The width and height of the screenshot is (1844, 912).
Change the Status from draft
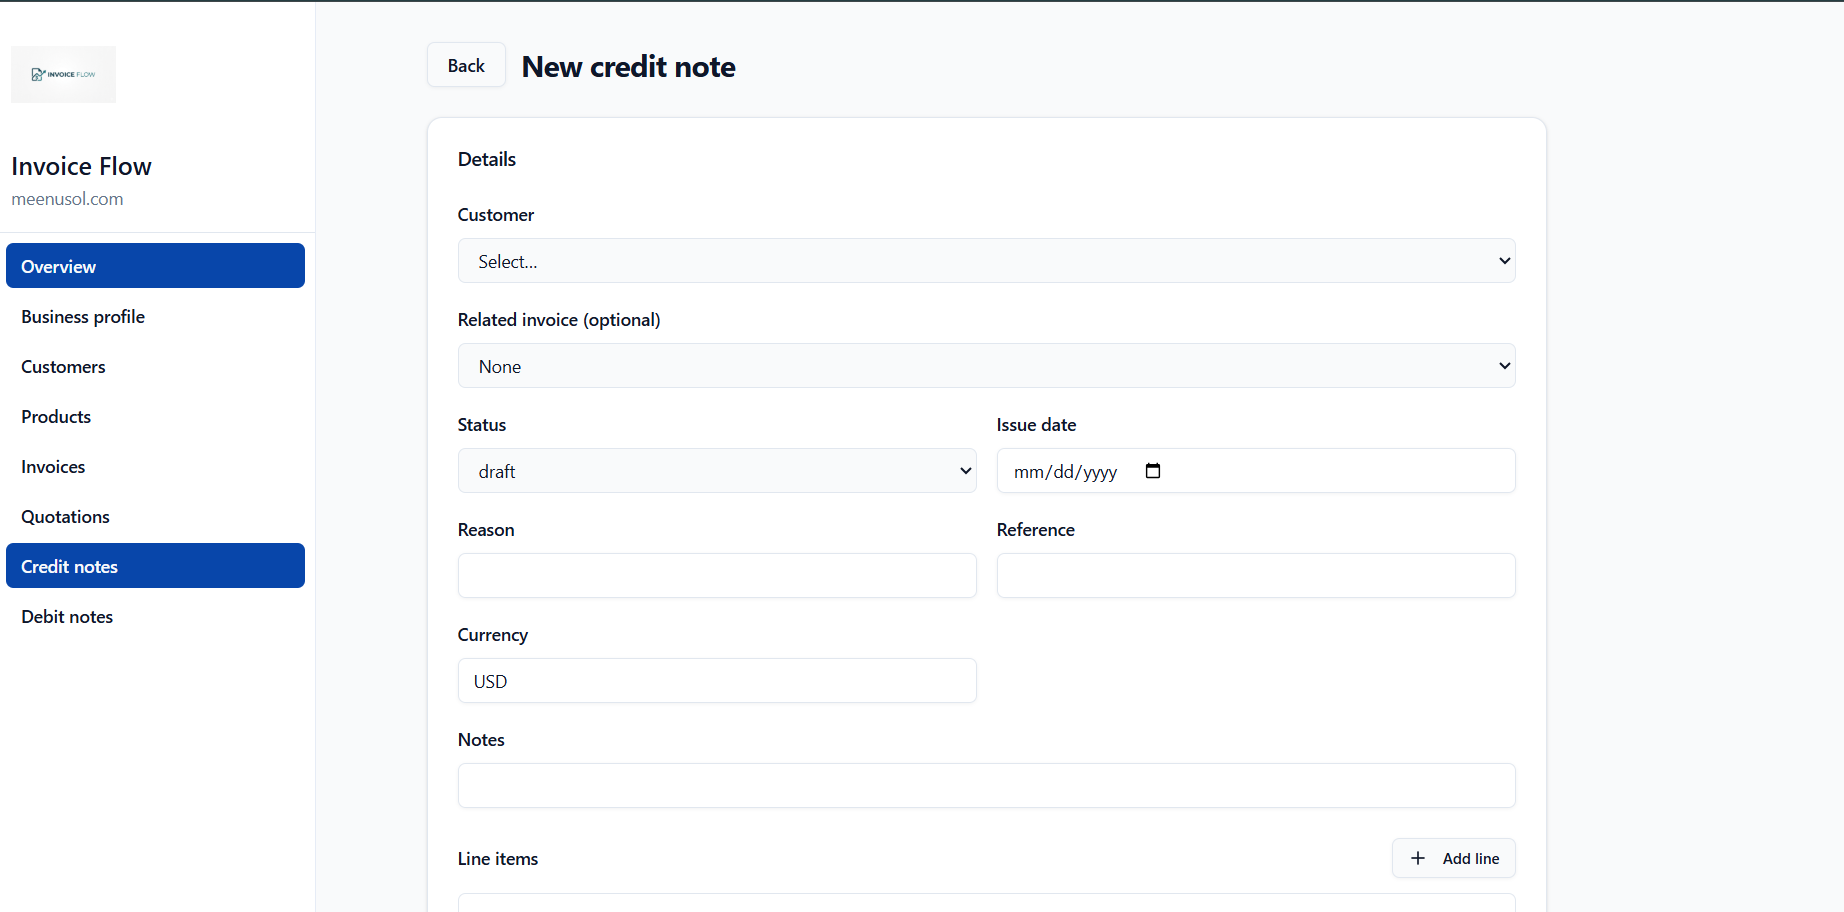[x=716, y=470]
